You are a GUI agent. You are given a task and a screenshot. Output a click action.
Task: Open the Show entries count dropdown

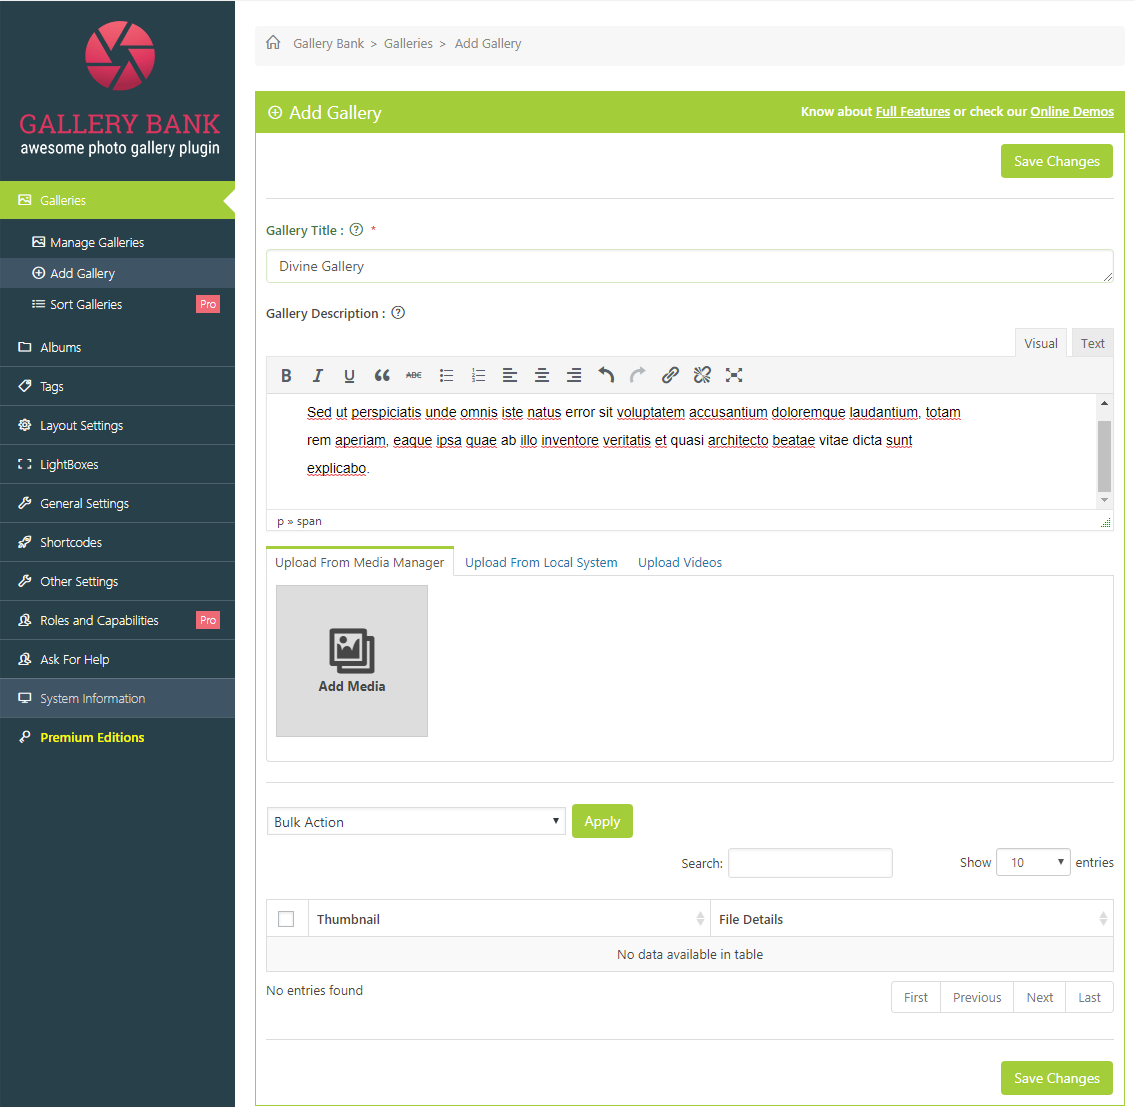[1033, 862]
